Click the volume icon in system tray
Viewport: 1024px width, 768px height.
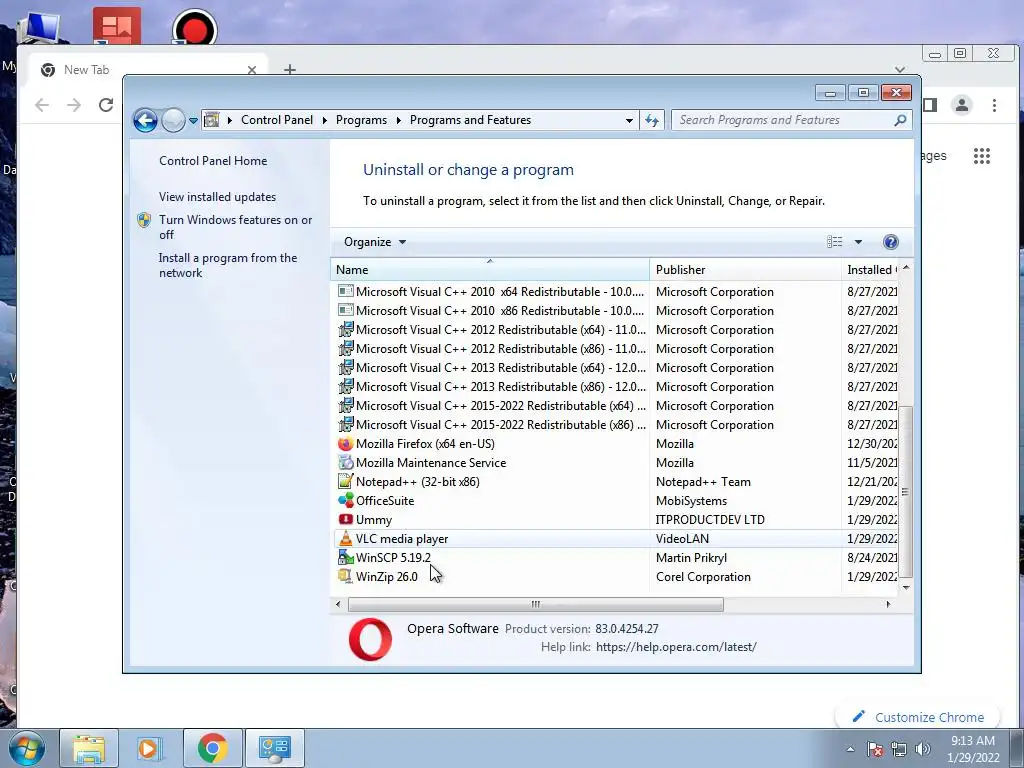tap(923, 749)
